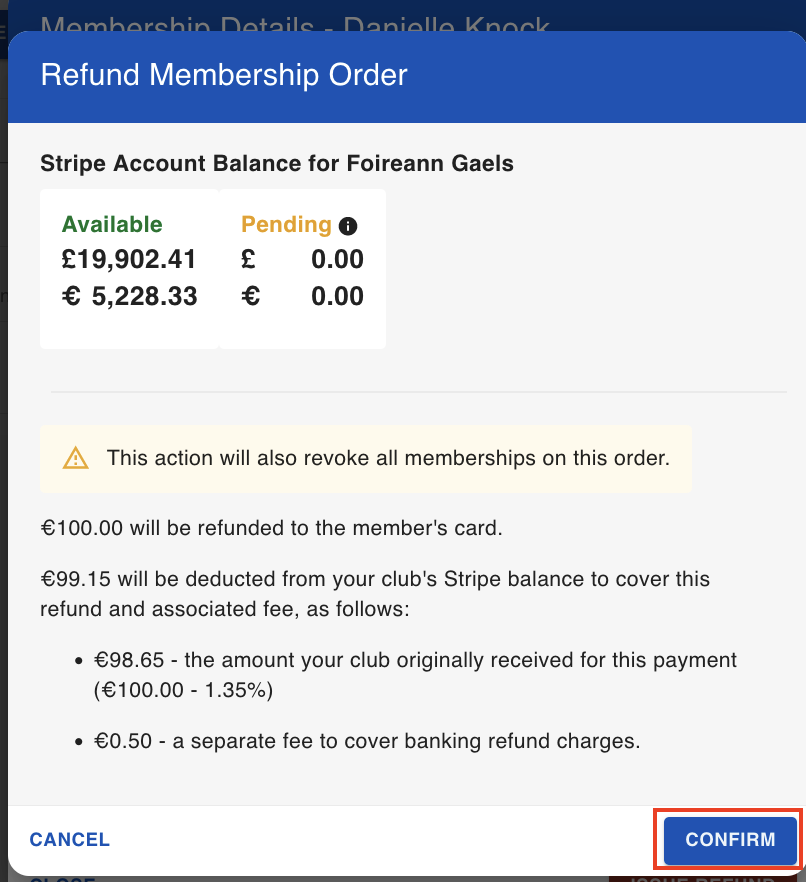Image resolution: width=806 pixels, height=882 pixels.
Task: Click the pending euro amount 0.00
Action: pyautogui.click(x=337, y=296)
